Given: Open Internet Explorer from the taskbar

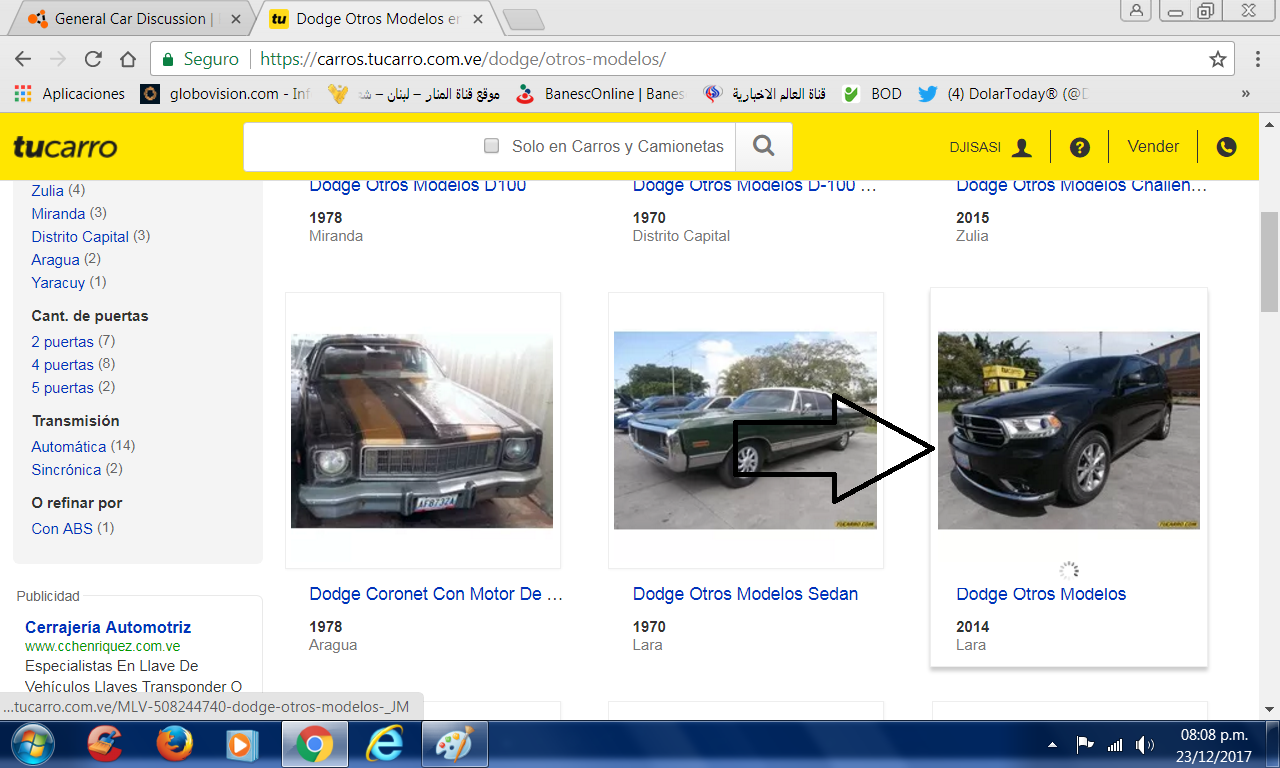Looking at the screenshot, I should 384,744.
